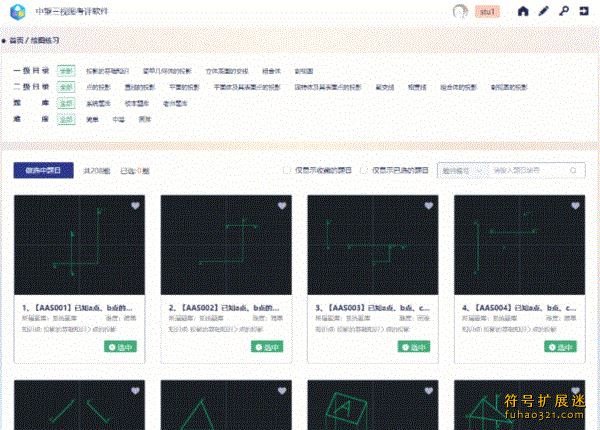Click 选中 button on AAS003 card
This screenshot has height=430, width=600.
[x=414, y=347]
